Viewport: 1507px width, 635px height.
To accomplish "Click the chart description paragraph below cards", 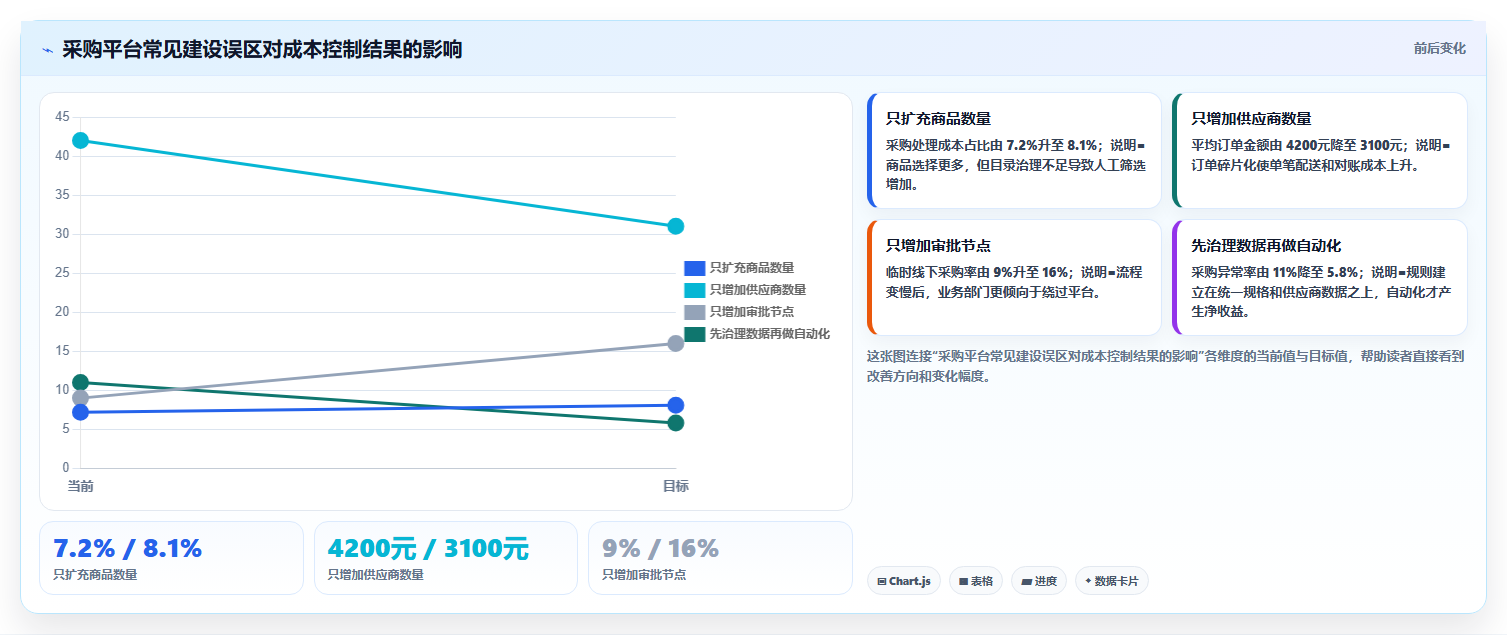I will click(1166, 366).
